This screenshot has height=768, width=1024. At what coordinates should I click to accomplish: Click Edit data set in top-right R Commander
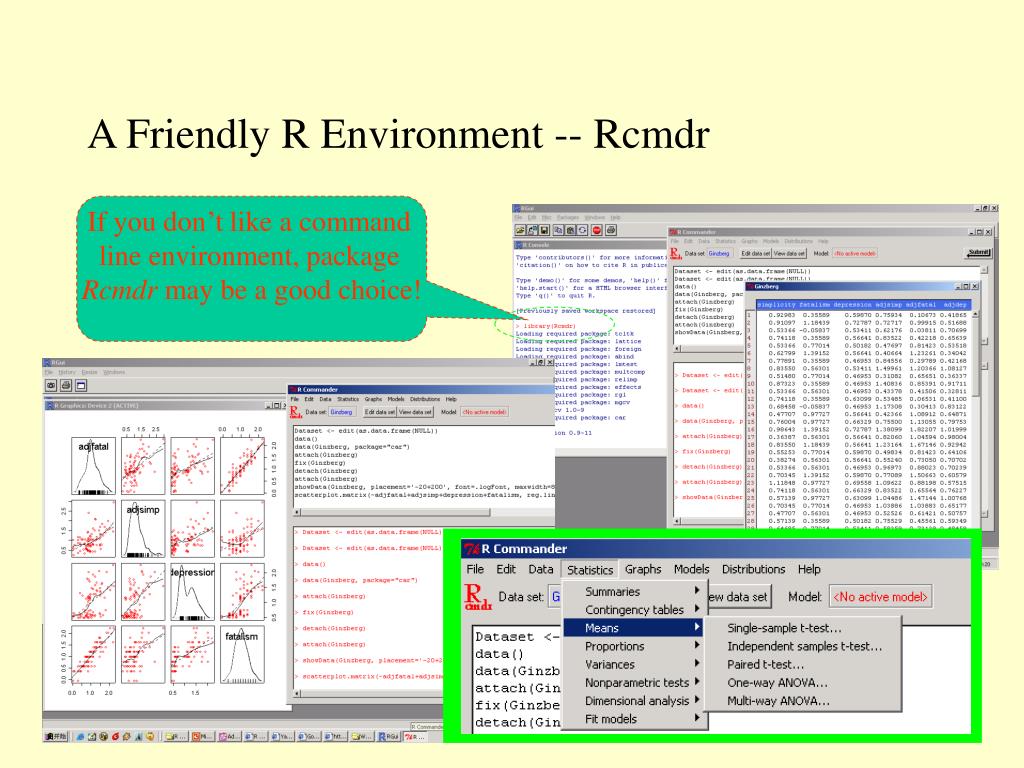[x=755, y=253]
